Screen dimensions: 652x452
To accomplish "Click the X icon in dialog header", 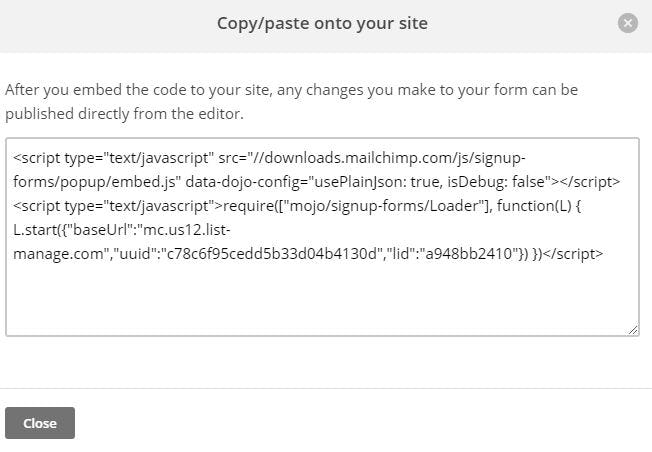I will coord(627,23).
